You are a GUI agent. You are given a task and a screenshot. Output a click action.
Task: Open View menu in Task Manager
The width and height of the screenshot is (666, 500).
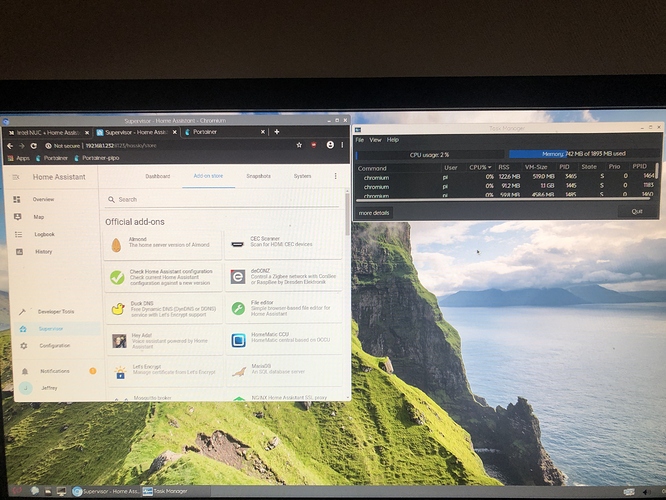click(375, 140)
